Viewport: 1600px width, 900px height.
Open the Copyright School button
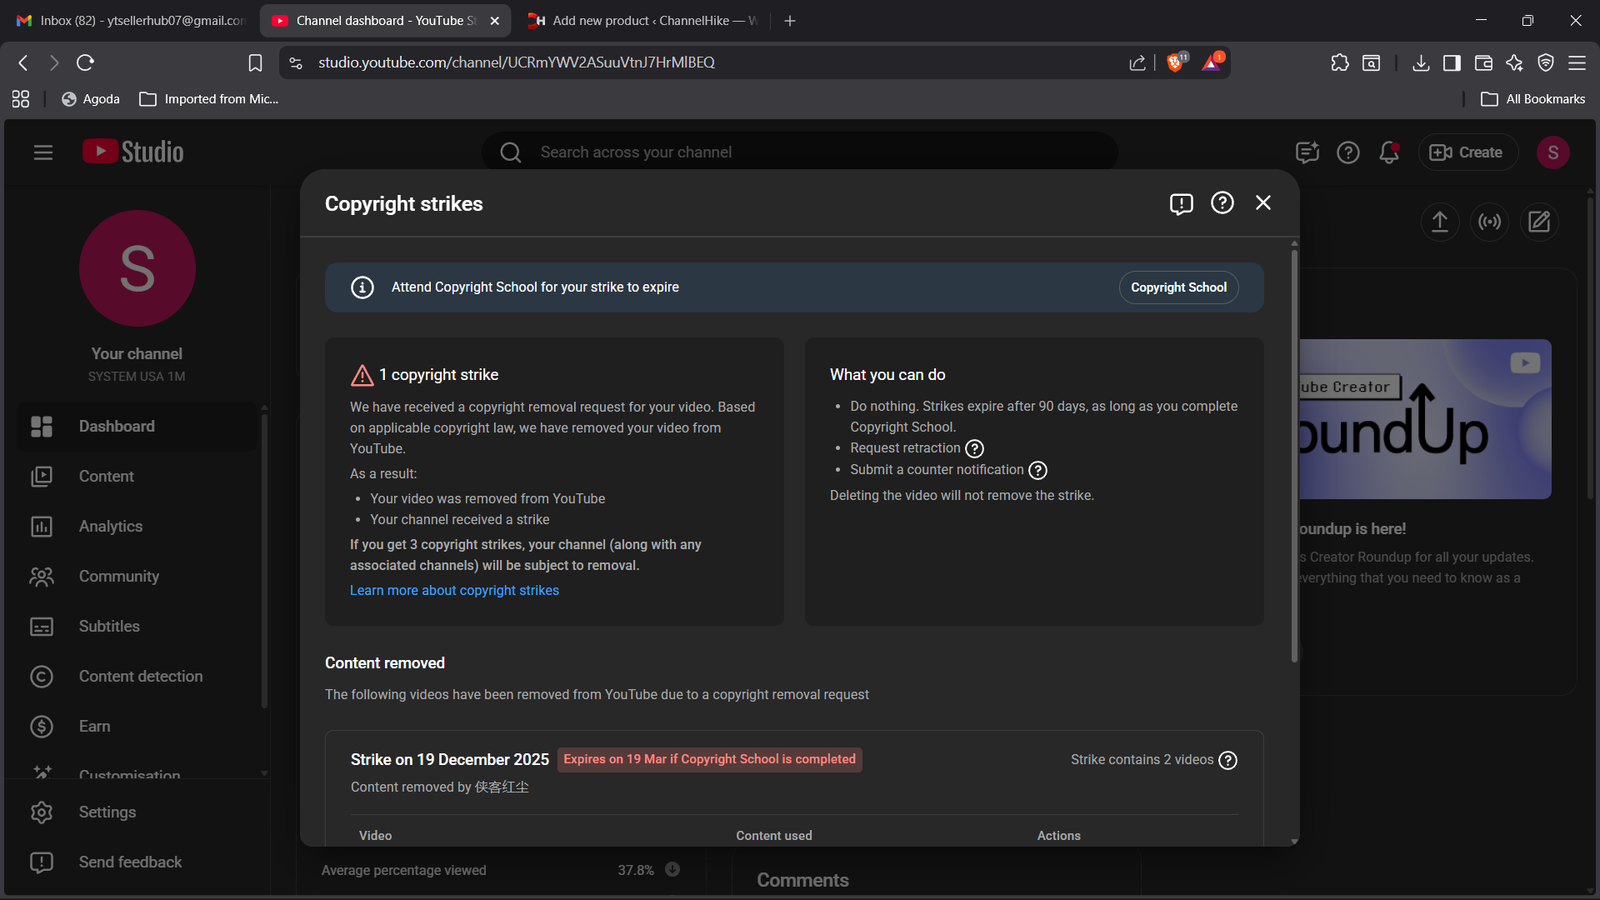(1178, 287)
